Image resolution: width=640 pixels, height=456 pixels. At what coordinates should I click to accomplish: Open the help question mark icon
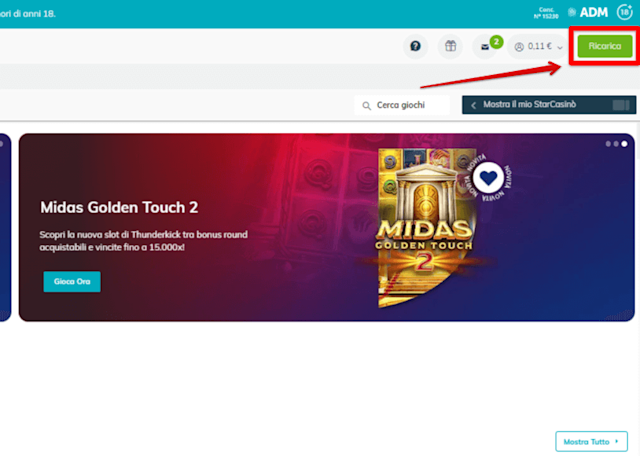click(x=415, y=46)
